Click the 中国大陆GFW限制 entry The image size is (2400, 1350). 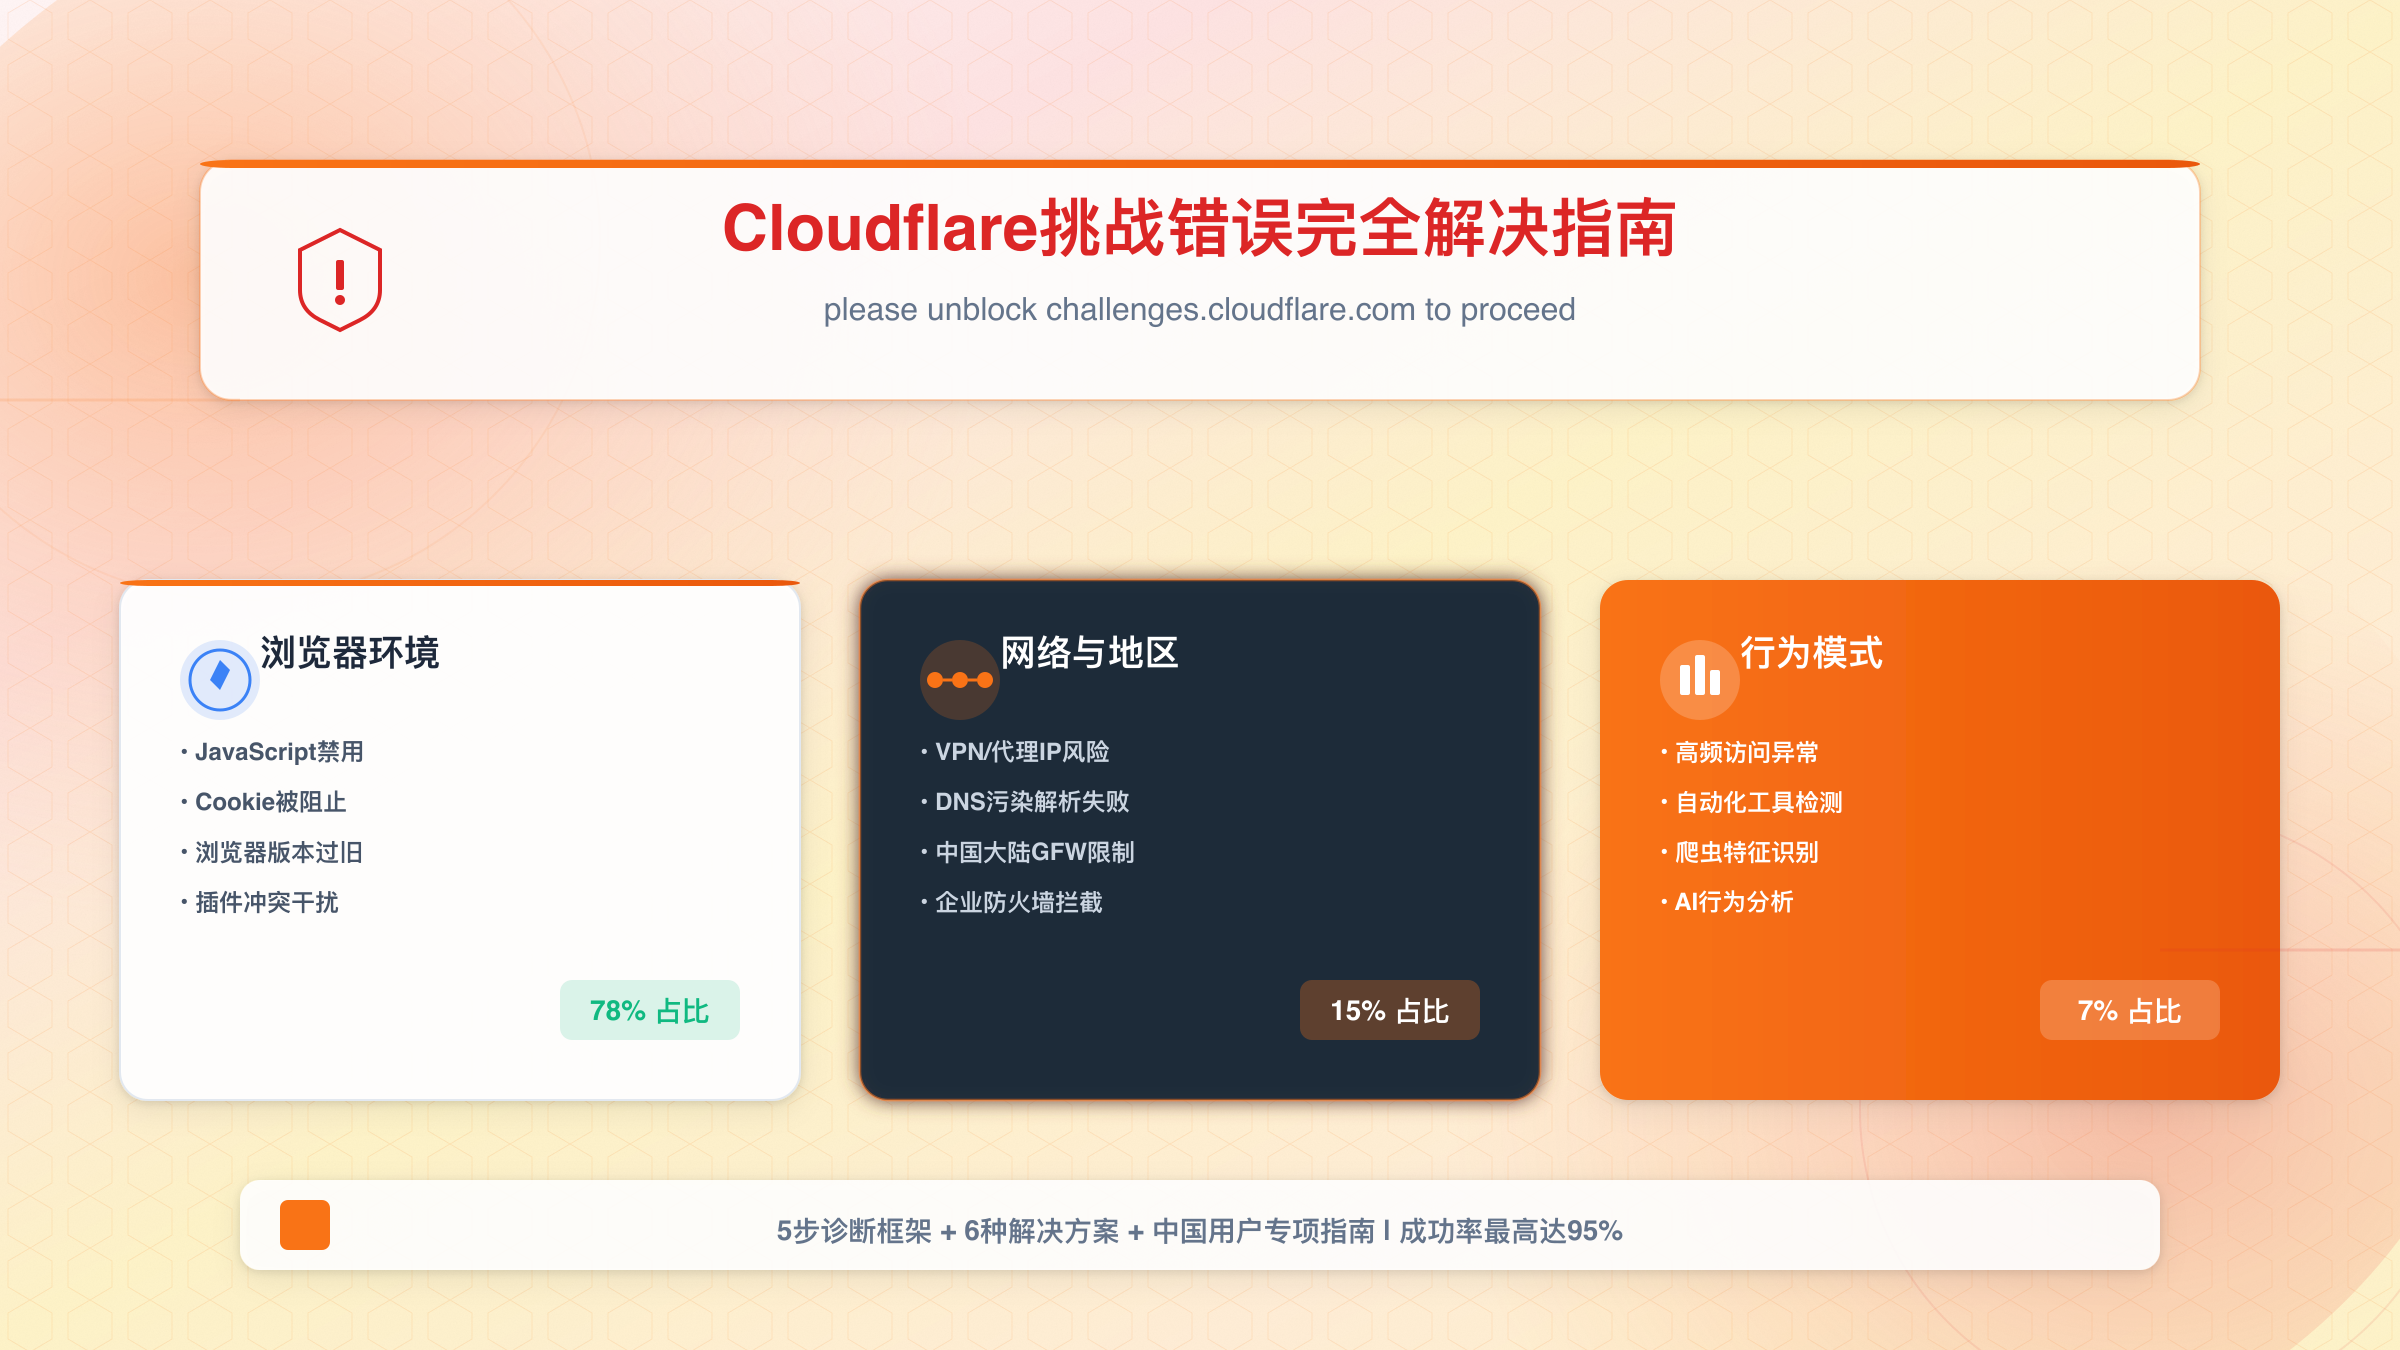point(1028,852)
